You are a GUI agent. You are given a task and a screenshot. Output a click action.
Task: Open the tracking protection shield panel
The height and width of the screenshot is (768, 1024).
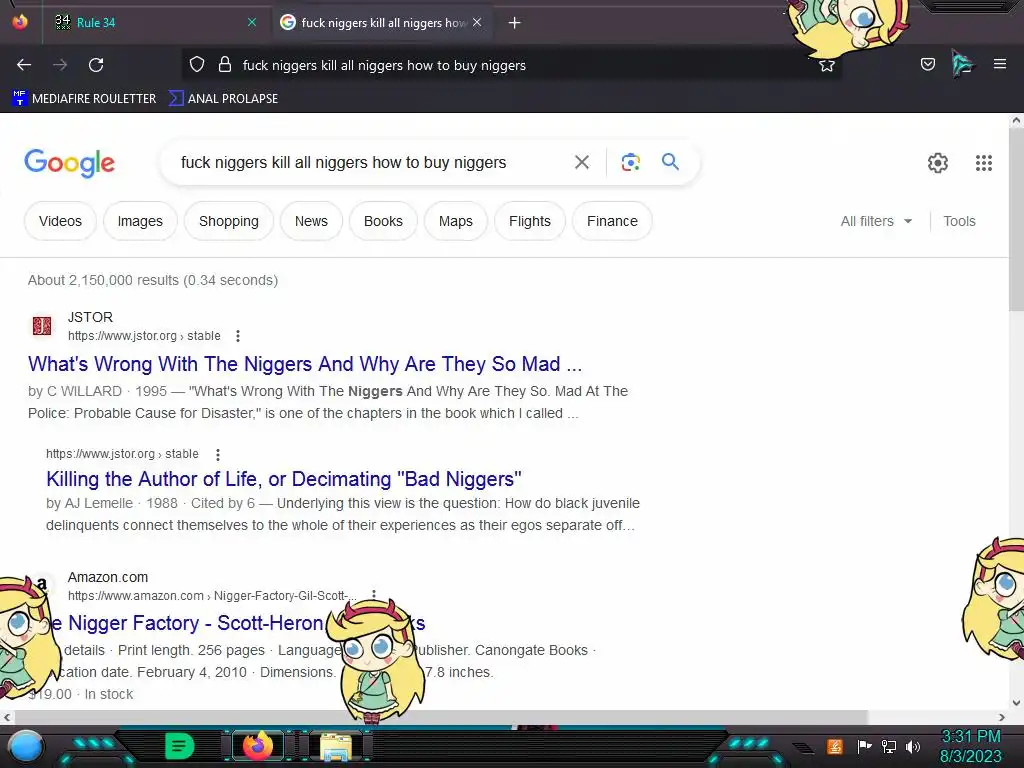tap(197, 65)
